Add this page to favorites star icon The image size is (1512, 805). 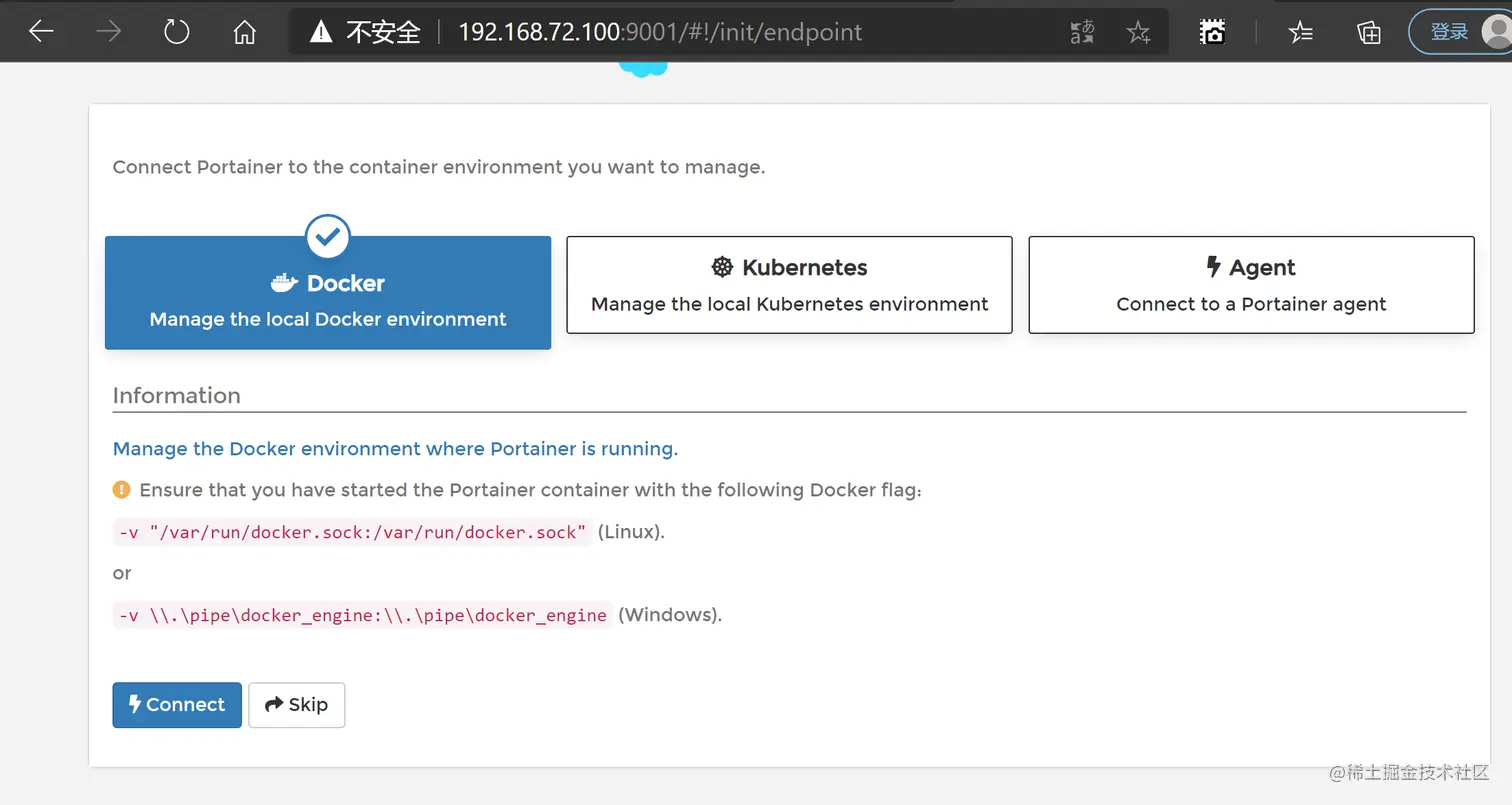pyautogui.click(x=1138, y=33)
